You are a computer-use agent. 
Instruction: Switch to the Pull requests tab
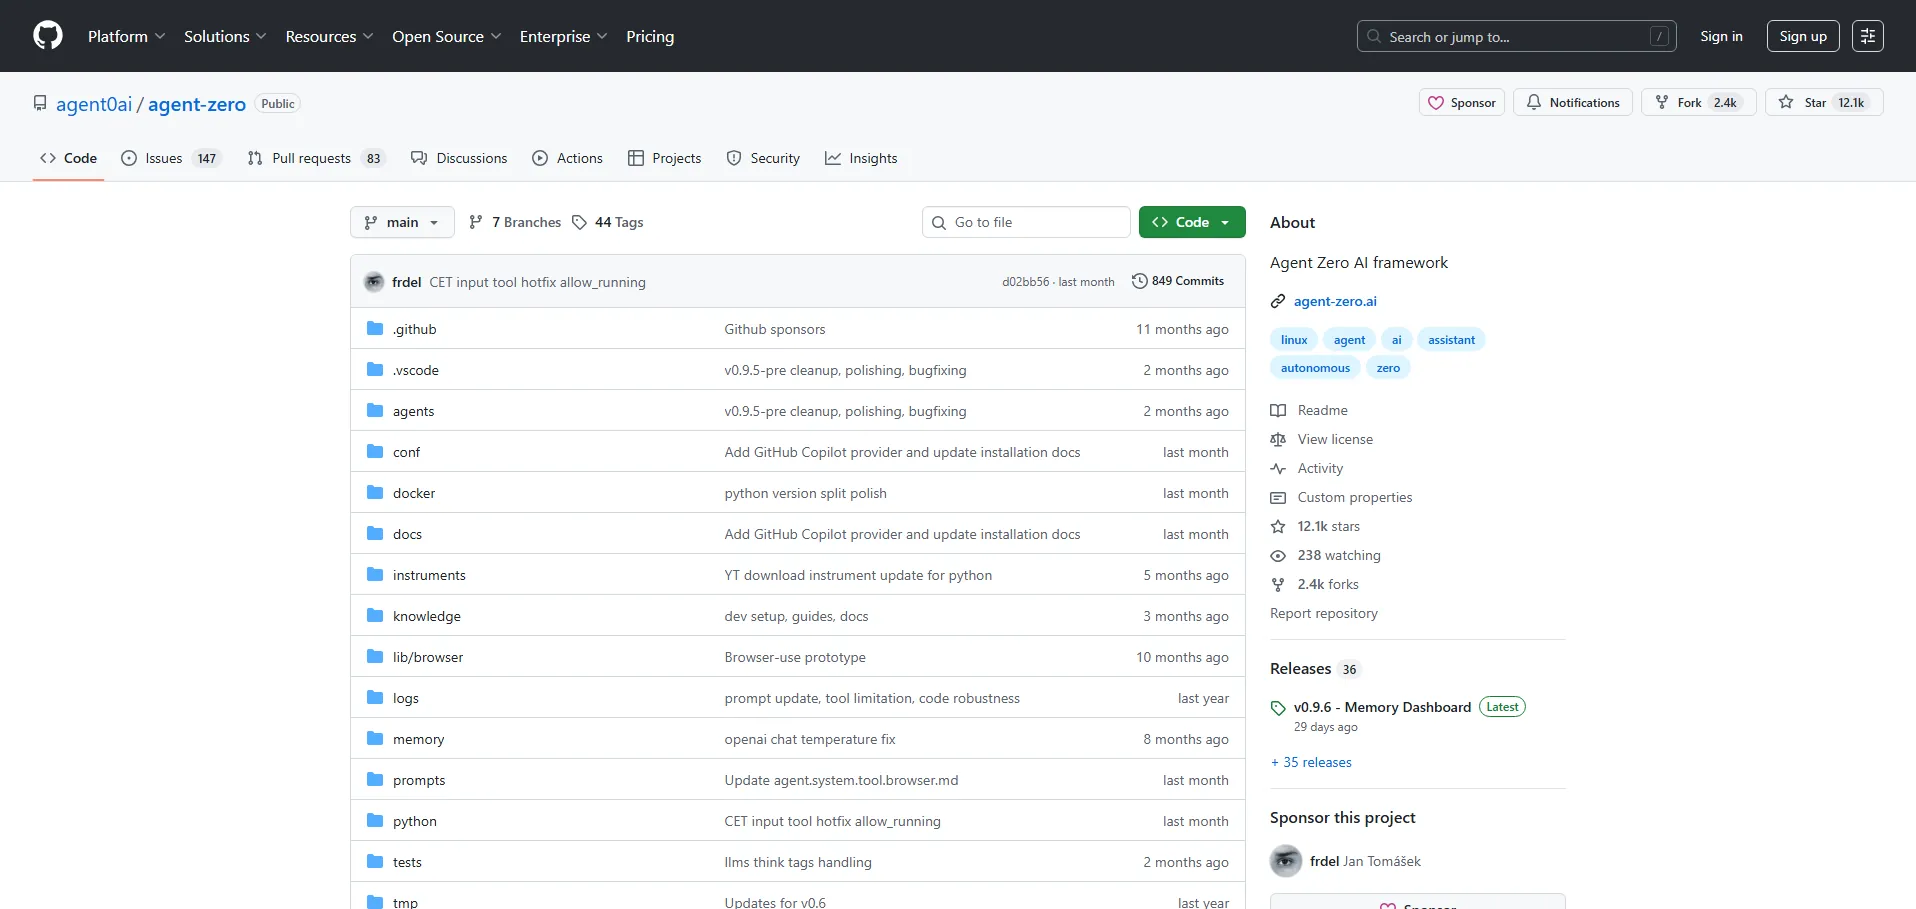coord(314,158)
